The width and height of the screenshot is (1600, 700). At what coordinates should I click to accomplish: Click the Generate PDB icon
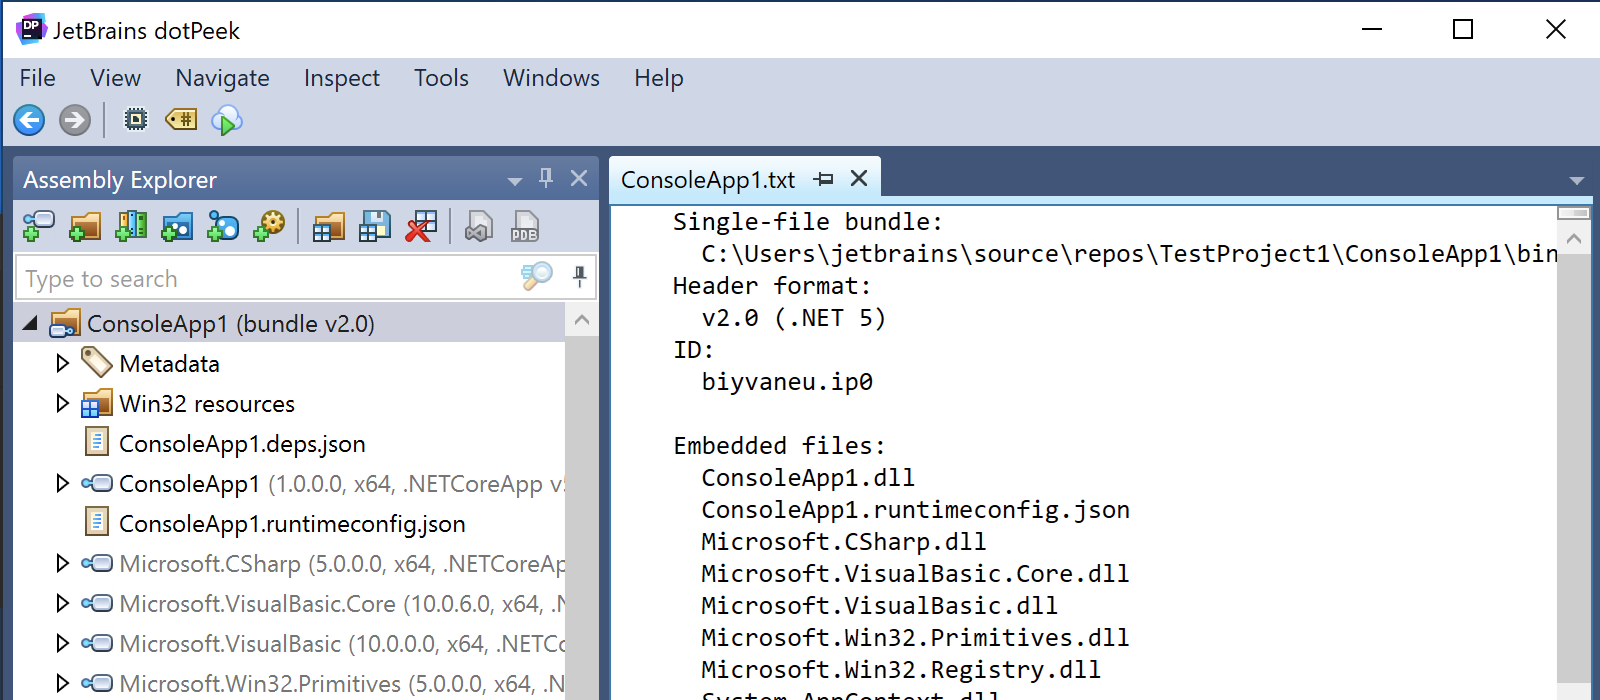525,227
